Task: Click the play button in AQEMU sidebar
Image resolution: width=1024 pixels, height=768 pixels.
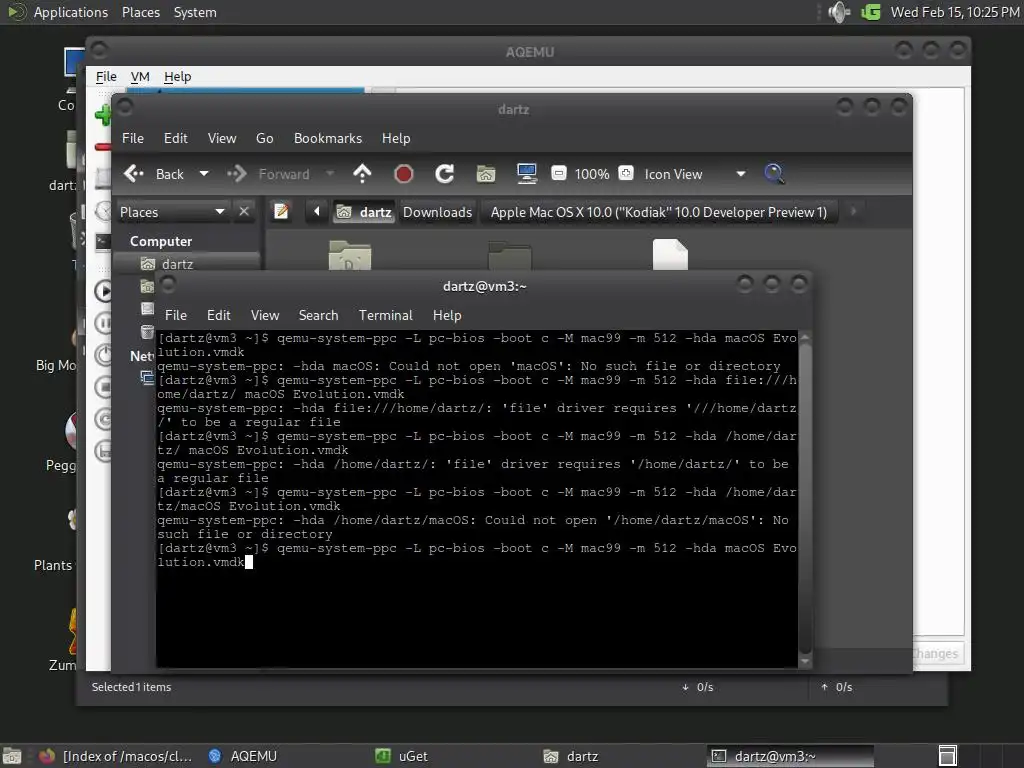Action: 103,291
